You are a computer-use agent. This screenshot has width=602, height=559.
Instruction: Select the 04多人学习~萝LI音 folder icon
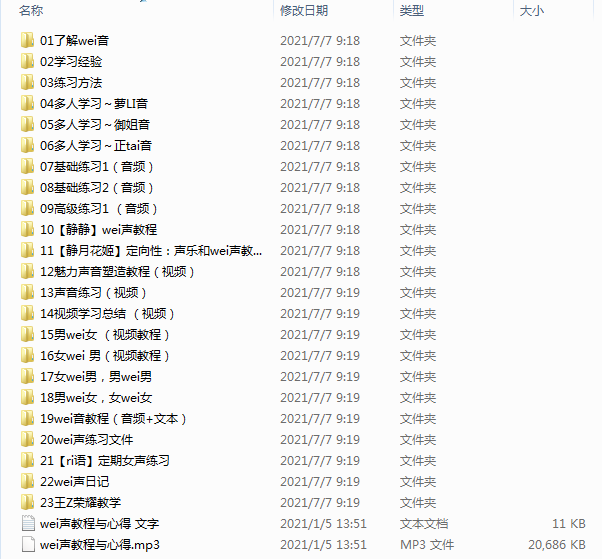(x=27, y=103)
